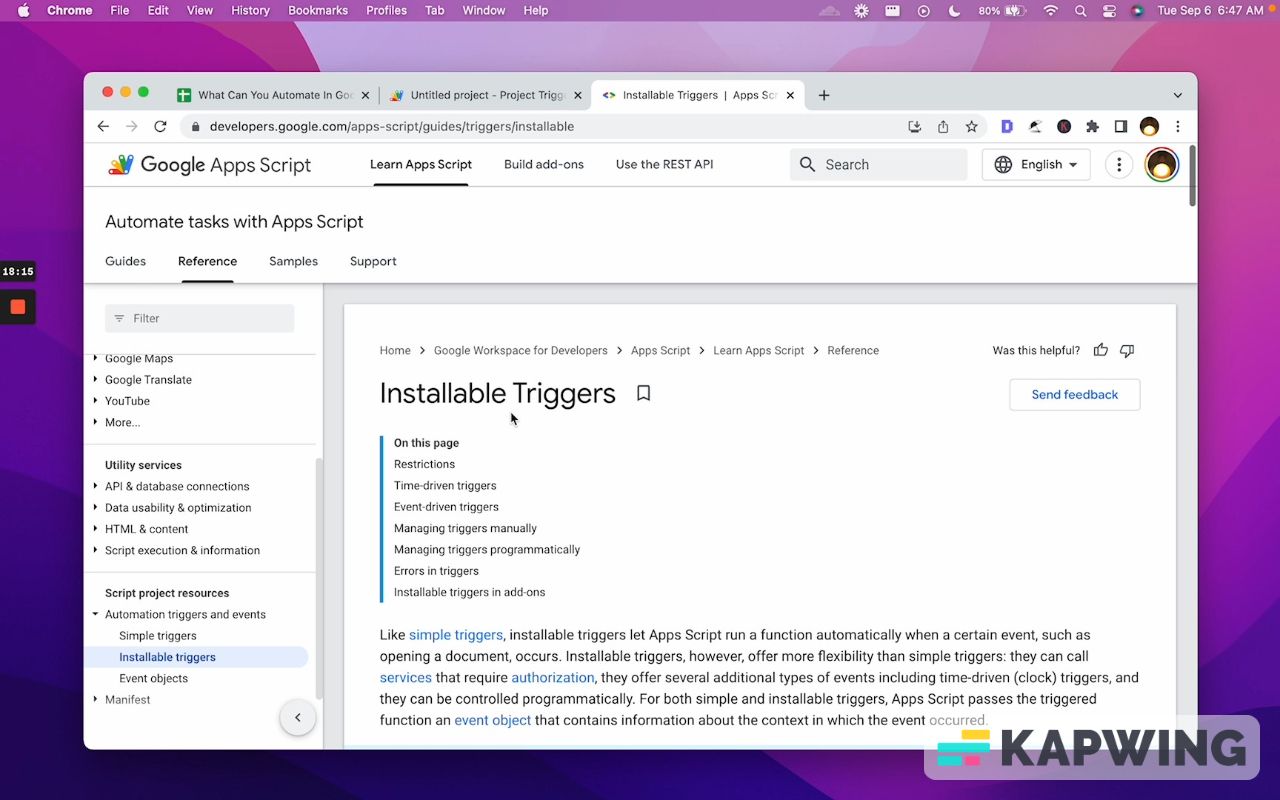Close the Installable Triggers tab
This screenshot has width=1280, height=800.
coord(790,95)
